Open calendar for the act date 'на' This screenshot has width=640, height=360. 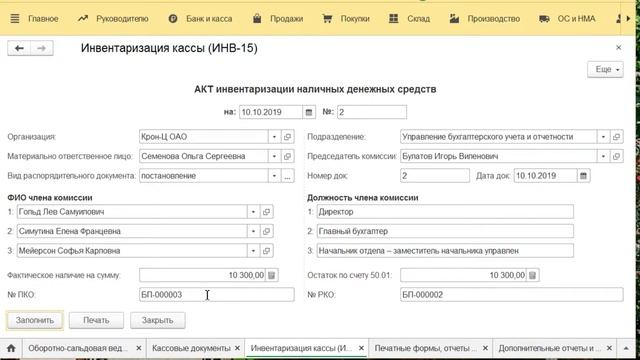coord(309,112)
